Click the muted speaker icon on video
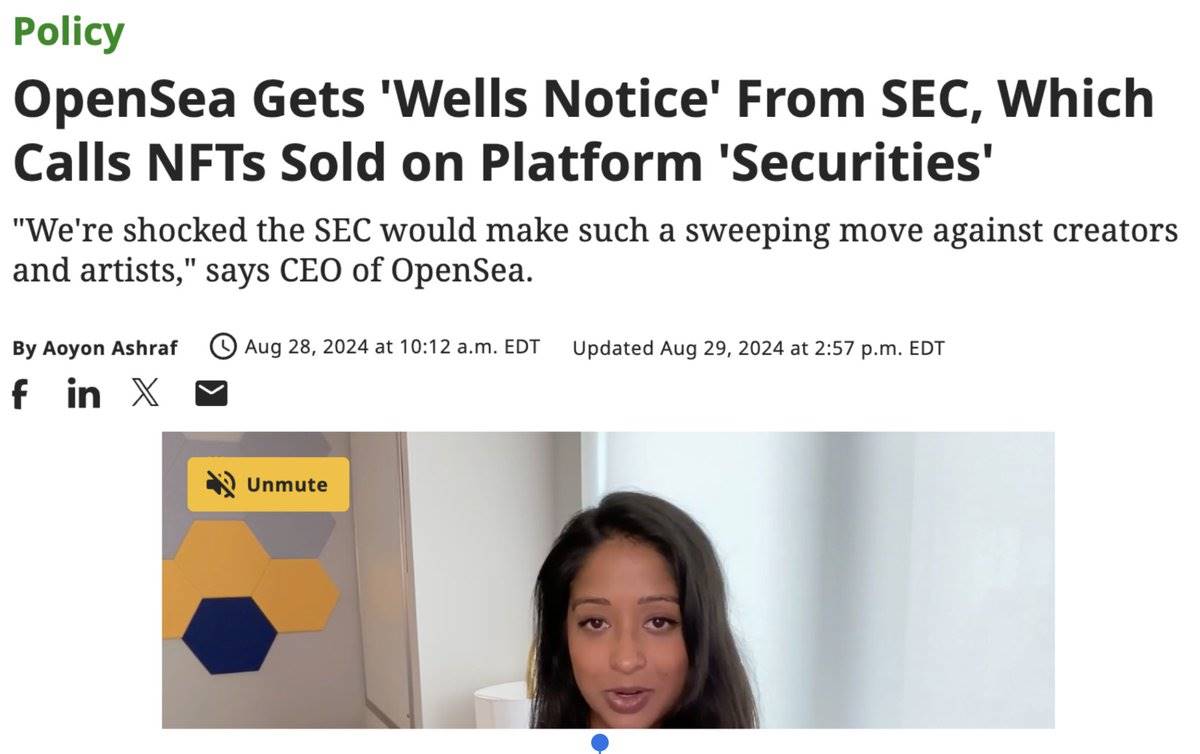 pos(220,484)
